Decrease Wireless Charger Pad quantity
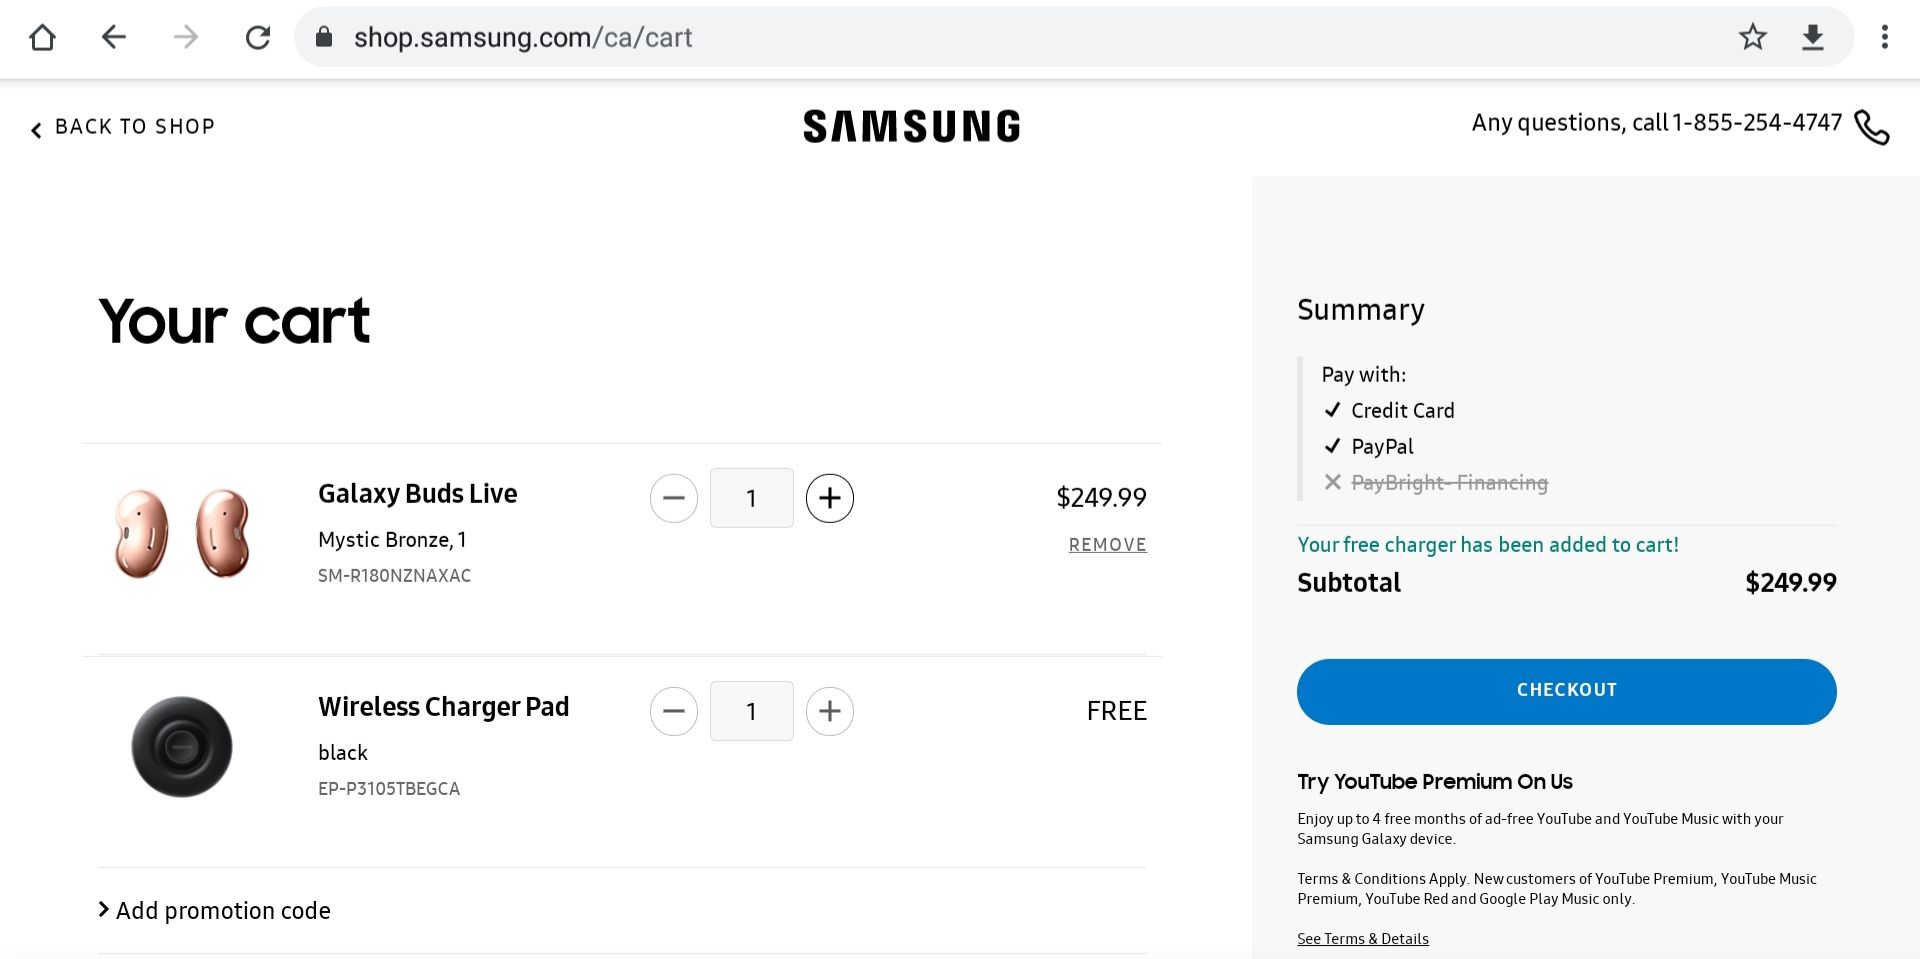Image resolution: width=1920 pixels, height=959 pixels. click(x=674, y=711)
